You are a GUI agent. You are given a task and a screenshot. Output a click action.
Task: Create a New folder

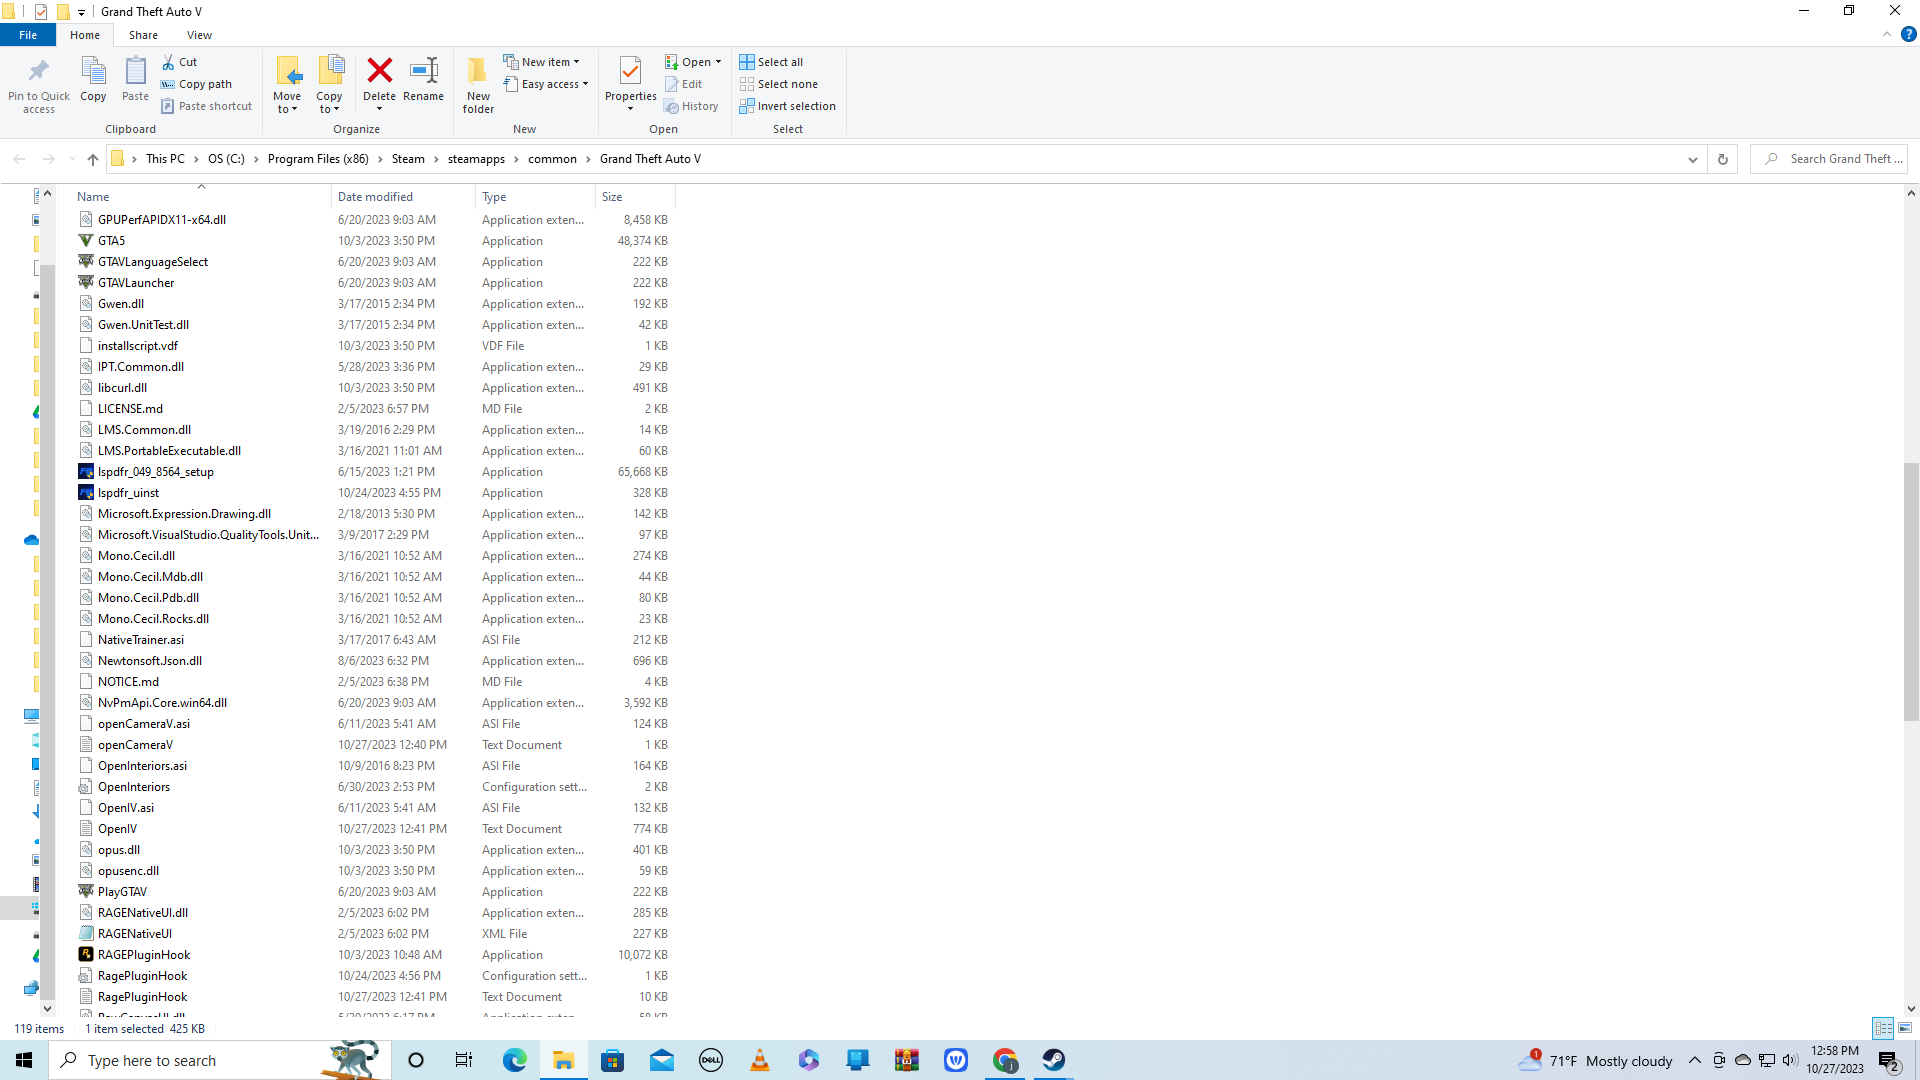tap(478, 84)
